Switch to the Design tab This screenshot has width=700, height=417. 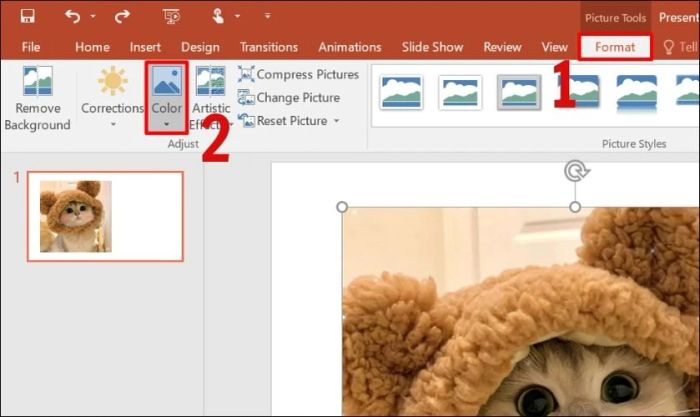200,47
